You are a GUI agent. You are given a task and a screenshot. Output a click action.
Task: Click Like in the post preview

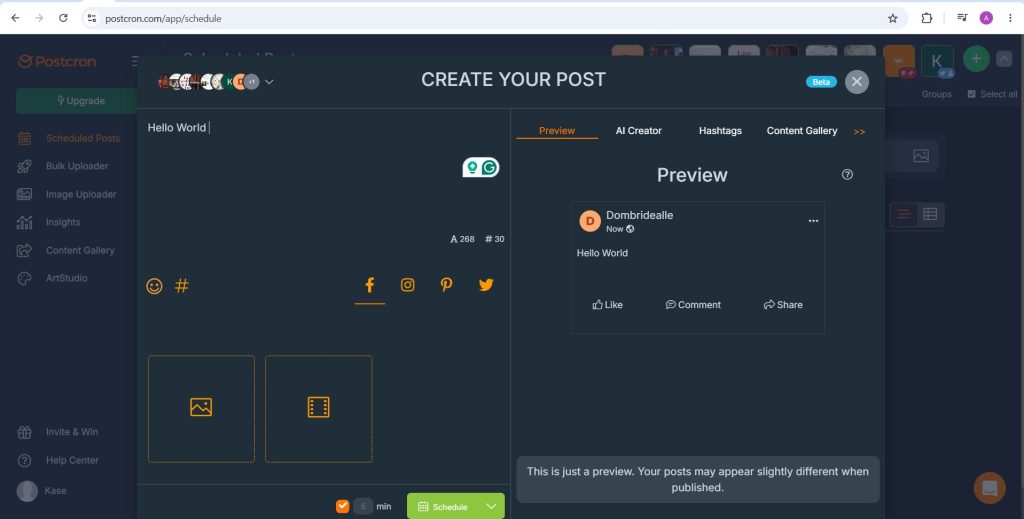point(607,305)
